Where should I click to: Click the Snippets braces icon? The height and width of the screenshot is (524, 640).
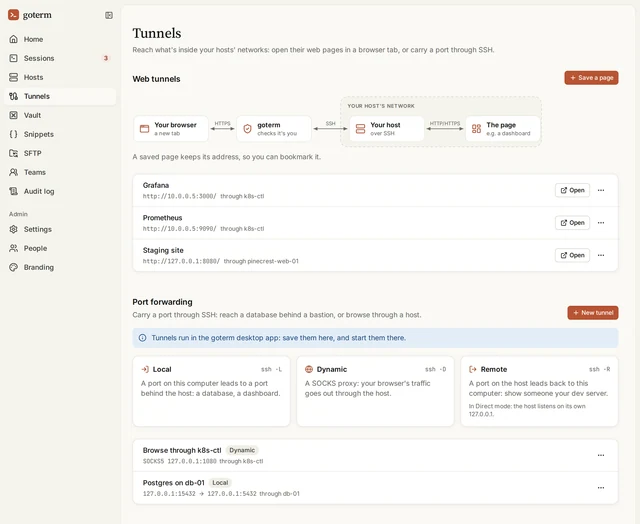pos(13,134)
